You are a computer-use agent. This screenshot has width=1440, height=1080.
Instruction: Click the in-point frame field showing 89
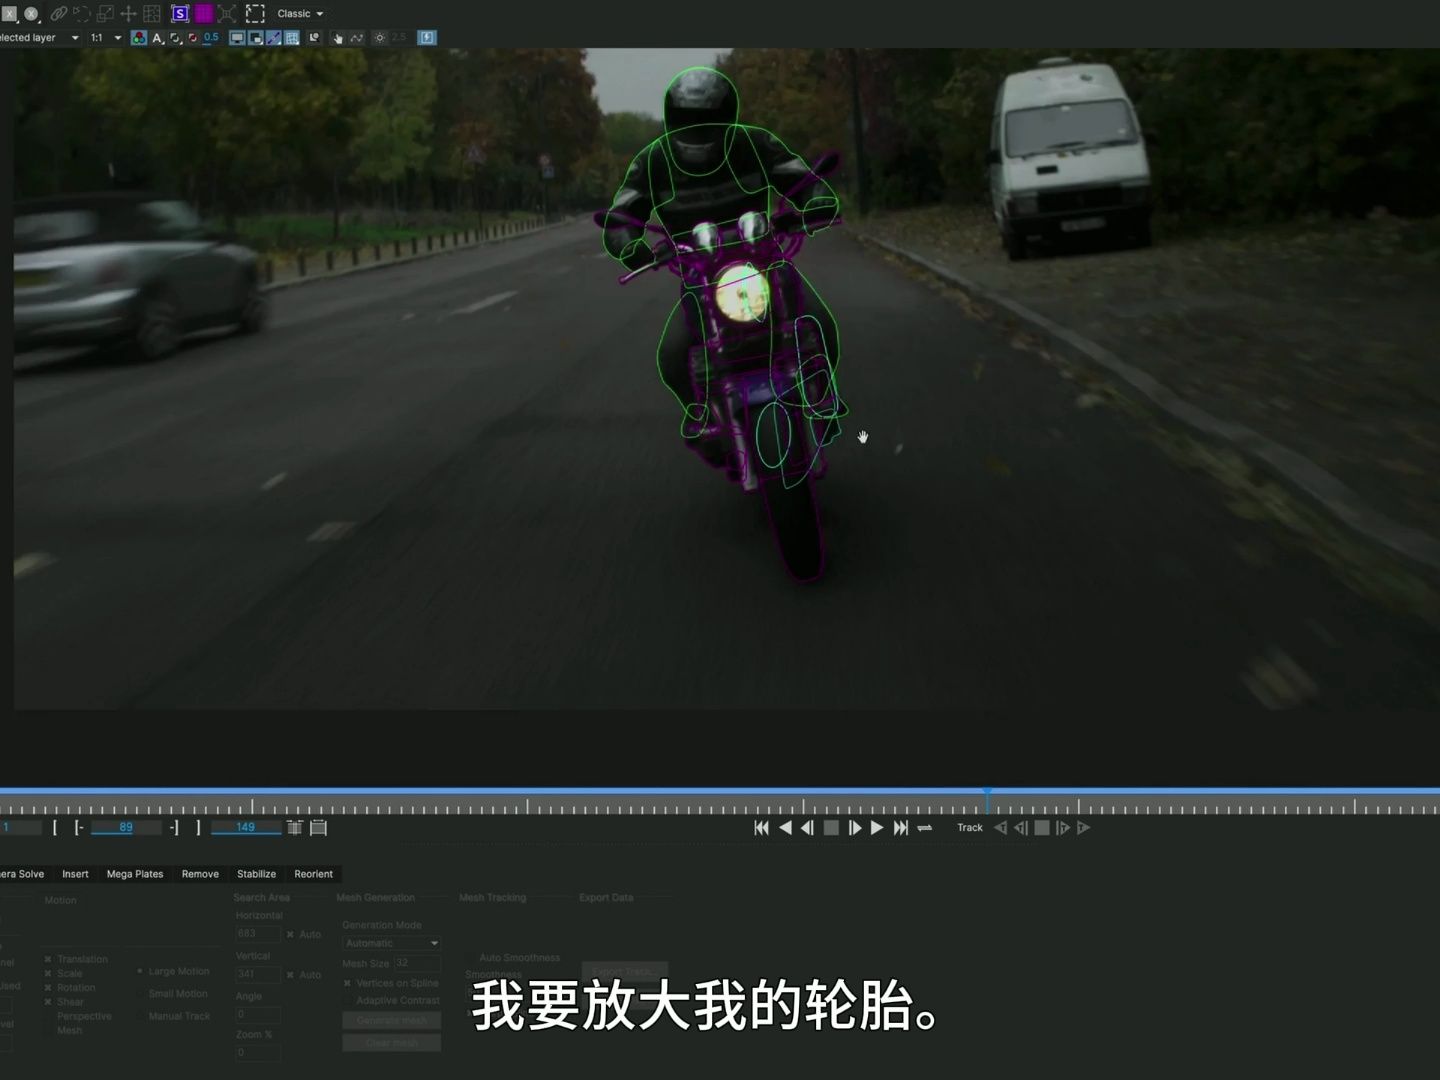pyautogui.click(x=126, y=827)
